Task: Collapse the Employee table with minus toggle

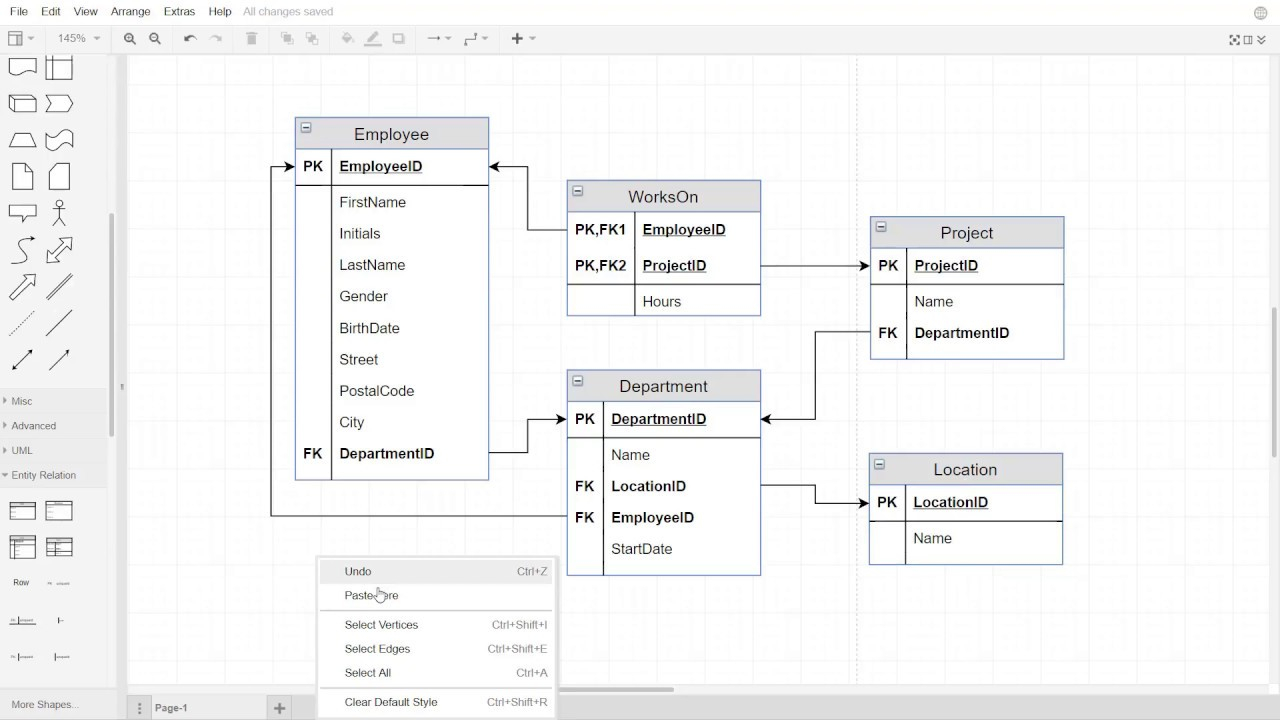Action: point(306,128)
